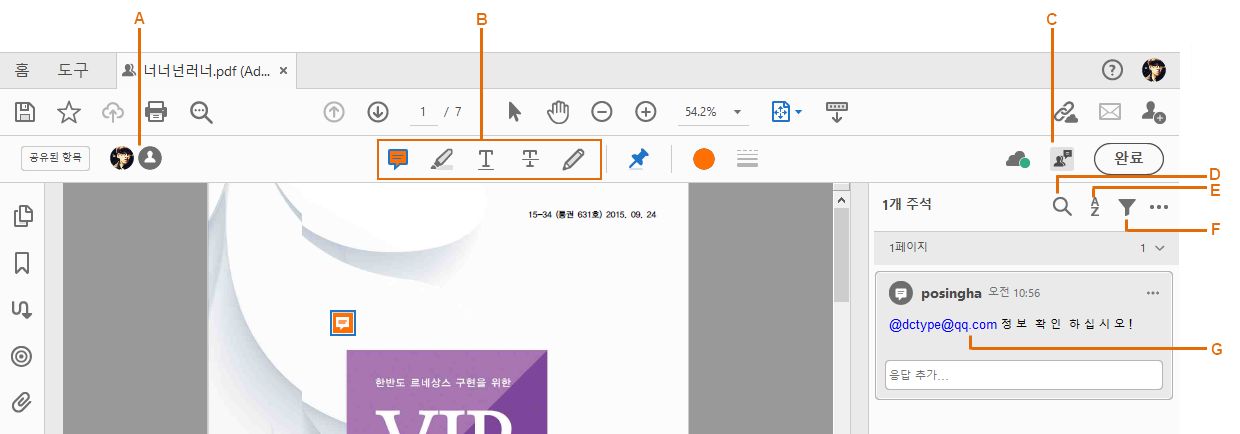Click the @dctype@qq.com mention link
This screenshot has width=1240, height=434.
tap(943, 324)
